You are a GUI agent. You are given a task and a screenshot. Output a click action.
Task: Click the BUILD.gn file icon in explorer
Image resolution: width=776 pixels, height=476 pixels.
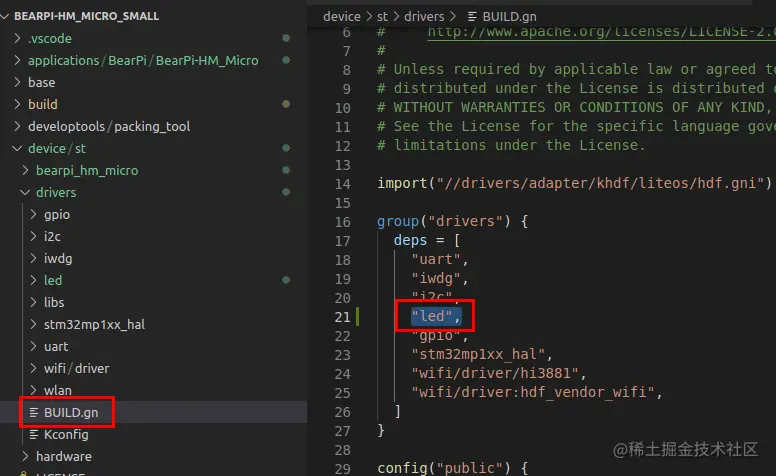[x=34, y=412]
